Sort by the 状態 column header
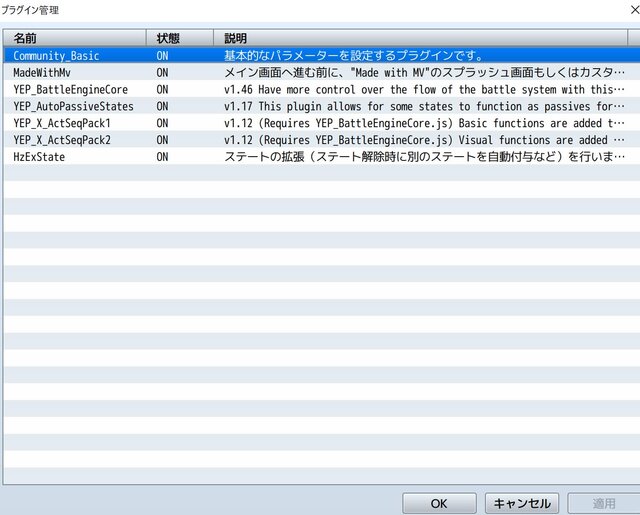 (180, 38)
